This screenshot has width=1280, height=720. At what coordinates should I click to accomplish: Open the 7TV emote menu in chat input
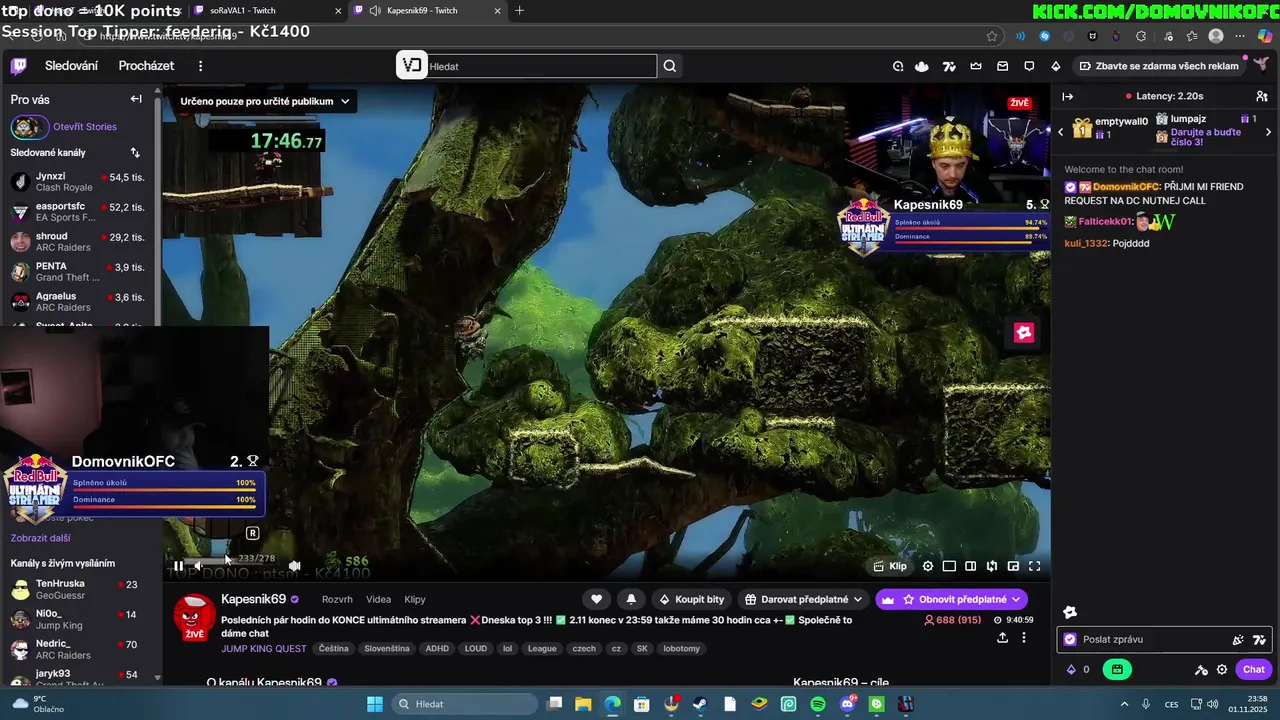coord(1259,640)
